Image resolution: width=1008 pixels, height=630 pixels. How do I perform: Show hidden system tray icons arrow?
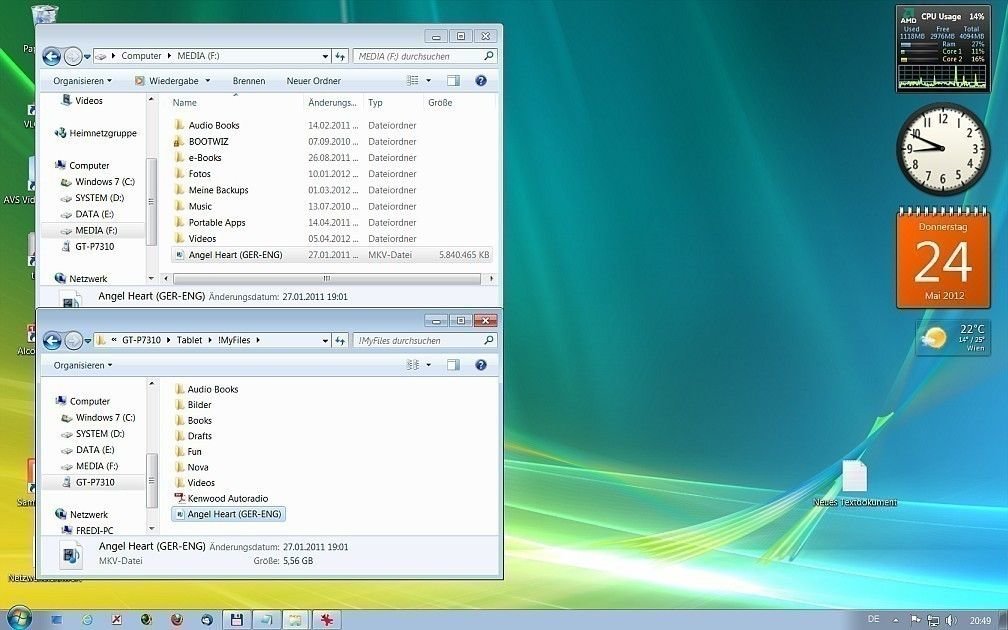(896, 621)
